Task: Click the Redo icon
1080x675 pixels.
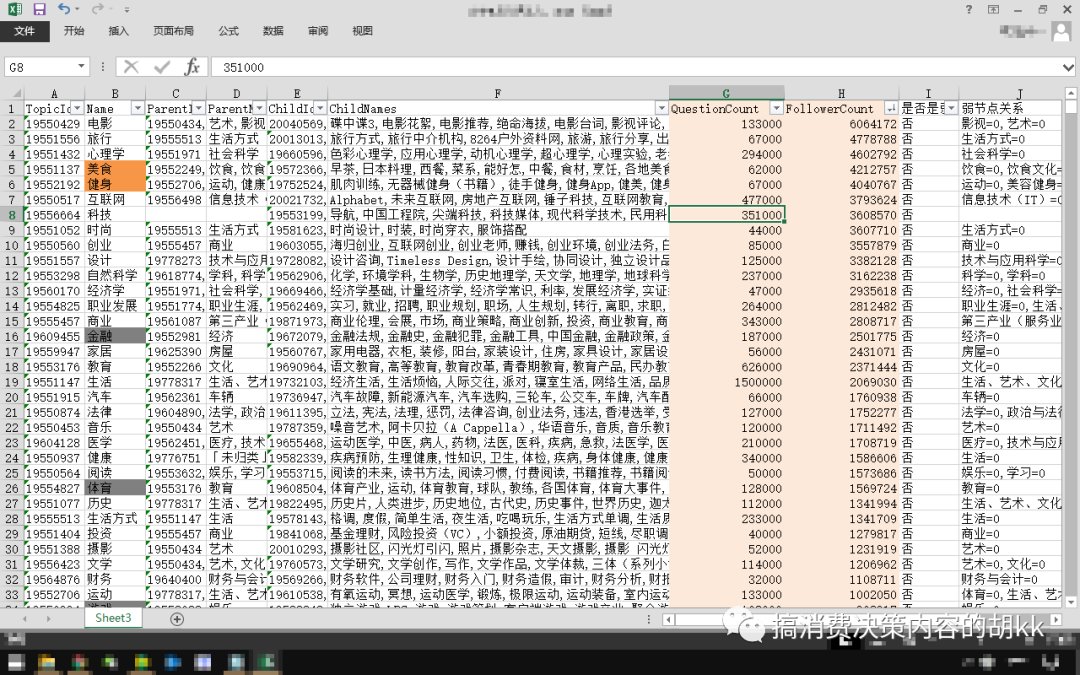Action: click(x=96, y=9)
